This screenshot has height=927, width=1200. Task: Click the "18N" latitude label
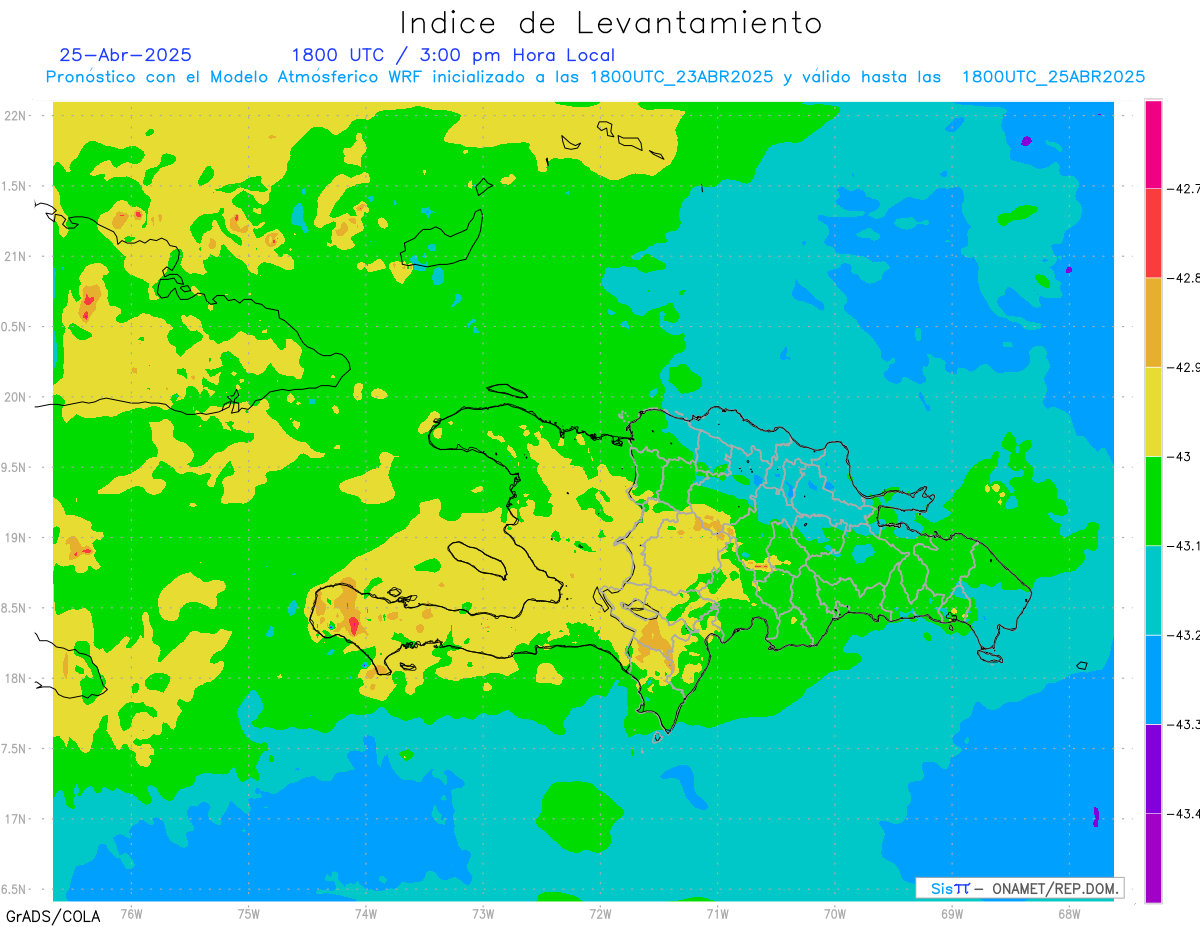click(15, 678)
